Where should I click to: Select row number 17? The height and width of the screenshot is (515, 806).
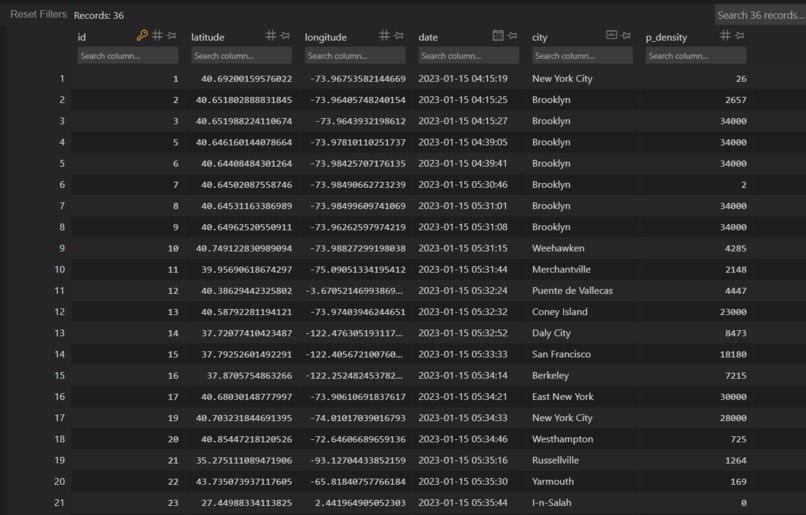click(60, 418)
